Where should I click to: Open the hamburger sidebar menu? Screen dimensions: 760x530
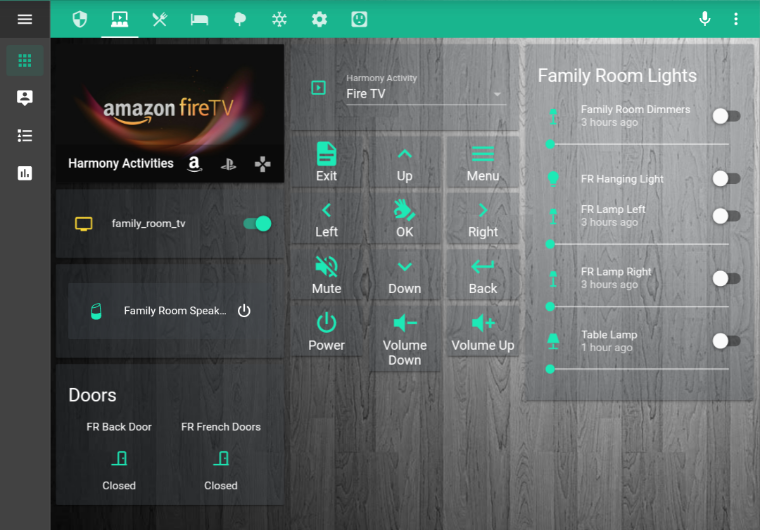25,19
